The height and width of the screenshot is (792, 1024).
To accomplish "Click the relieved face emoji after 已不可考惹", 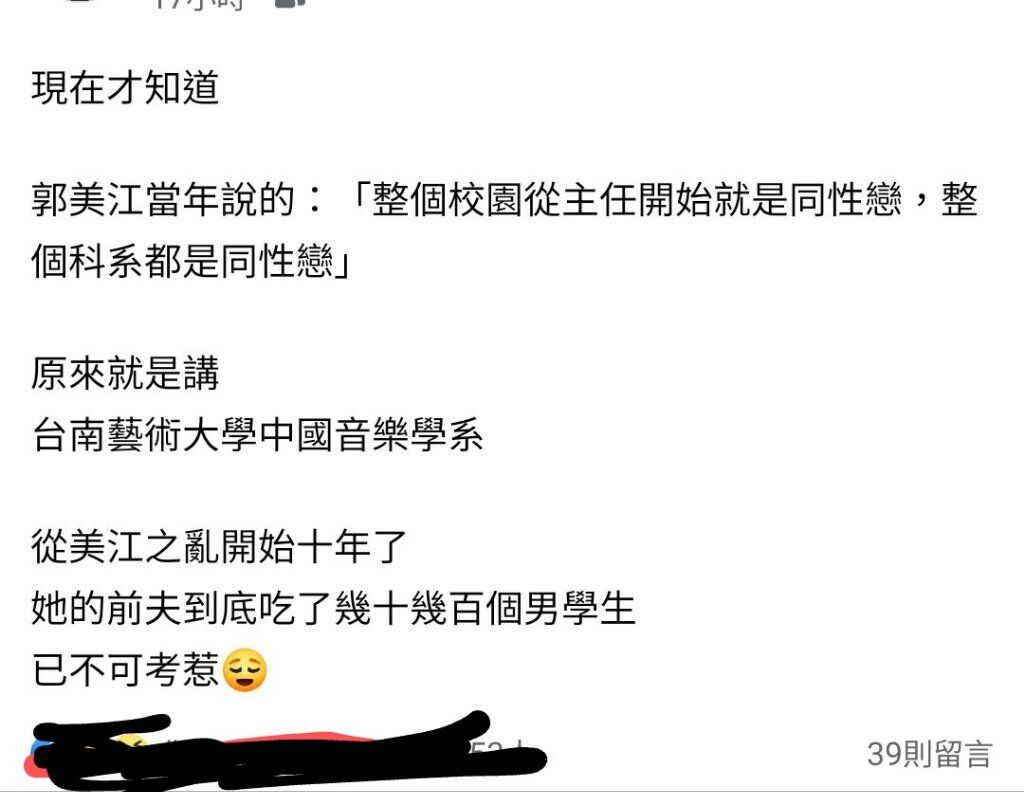I will click(x=245, y=671).
